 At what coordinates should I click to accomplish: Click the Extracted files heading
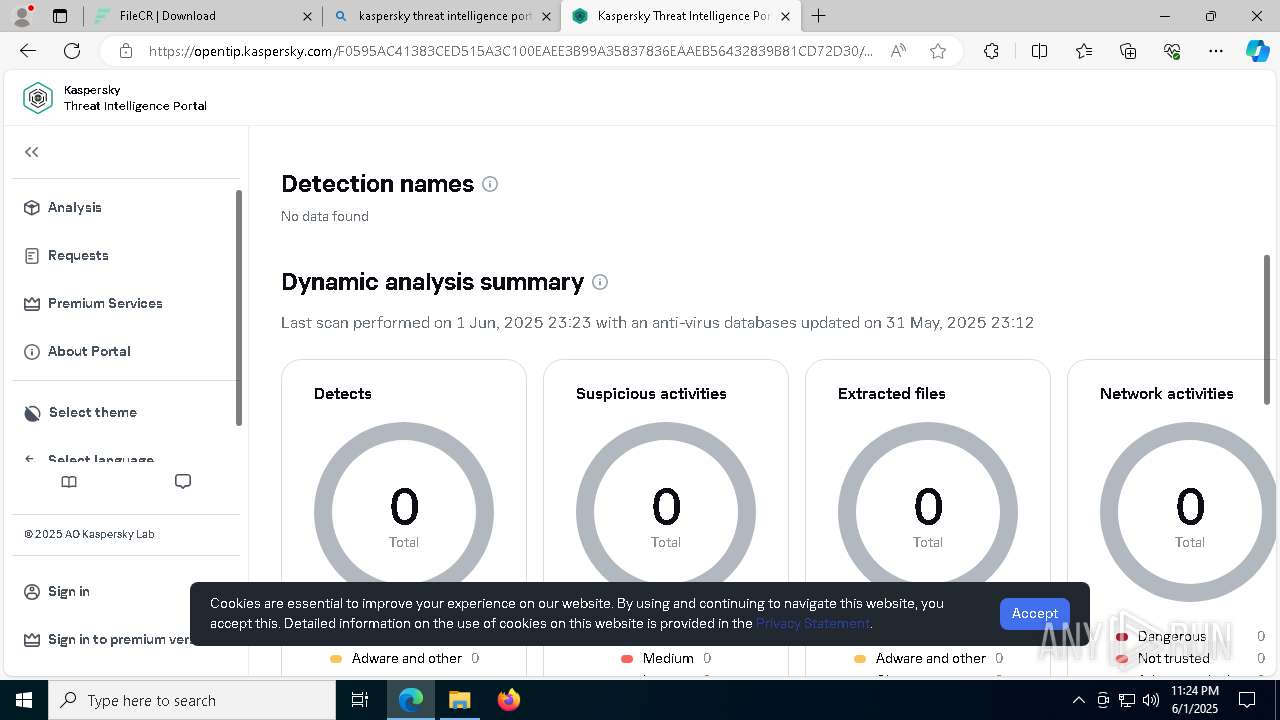pyautogui.click(x=892, y=394)
